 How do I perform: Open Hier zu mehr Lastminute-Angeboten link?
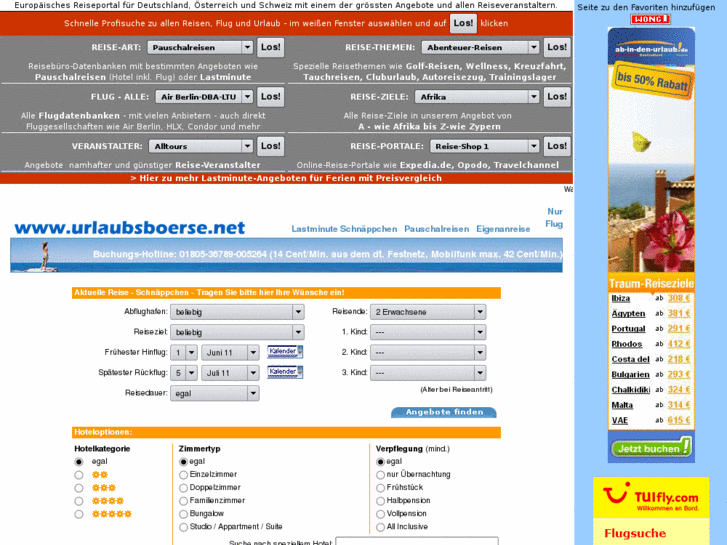point(286,178)
